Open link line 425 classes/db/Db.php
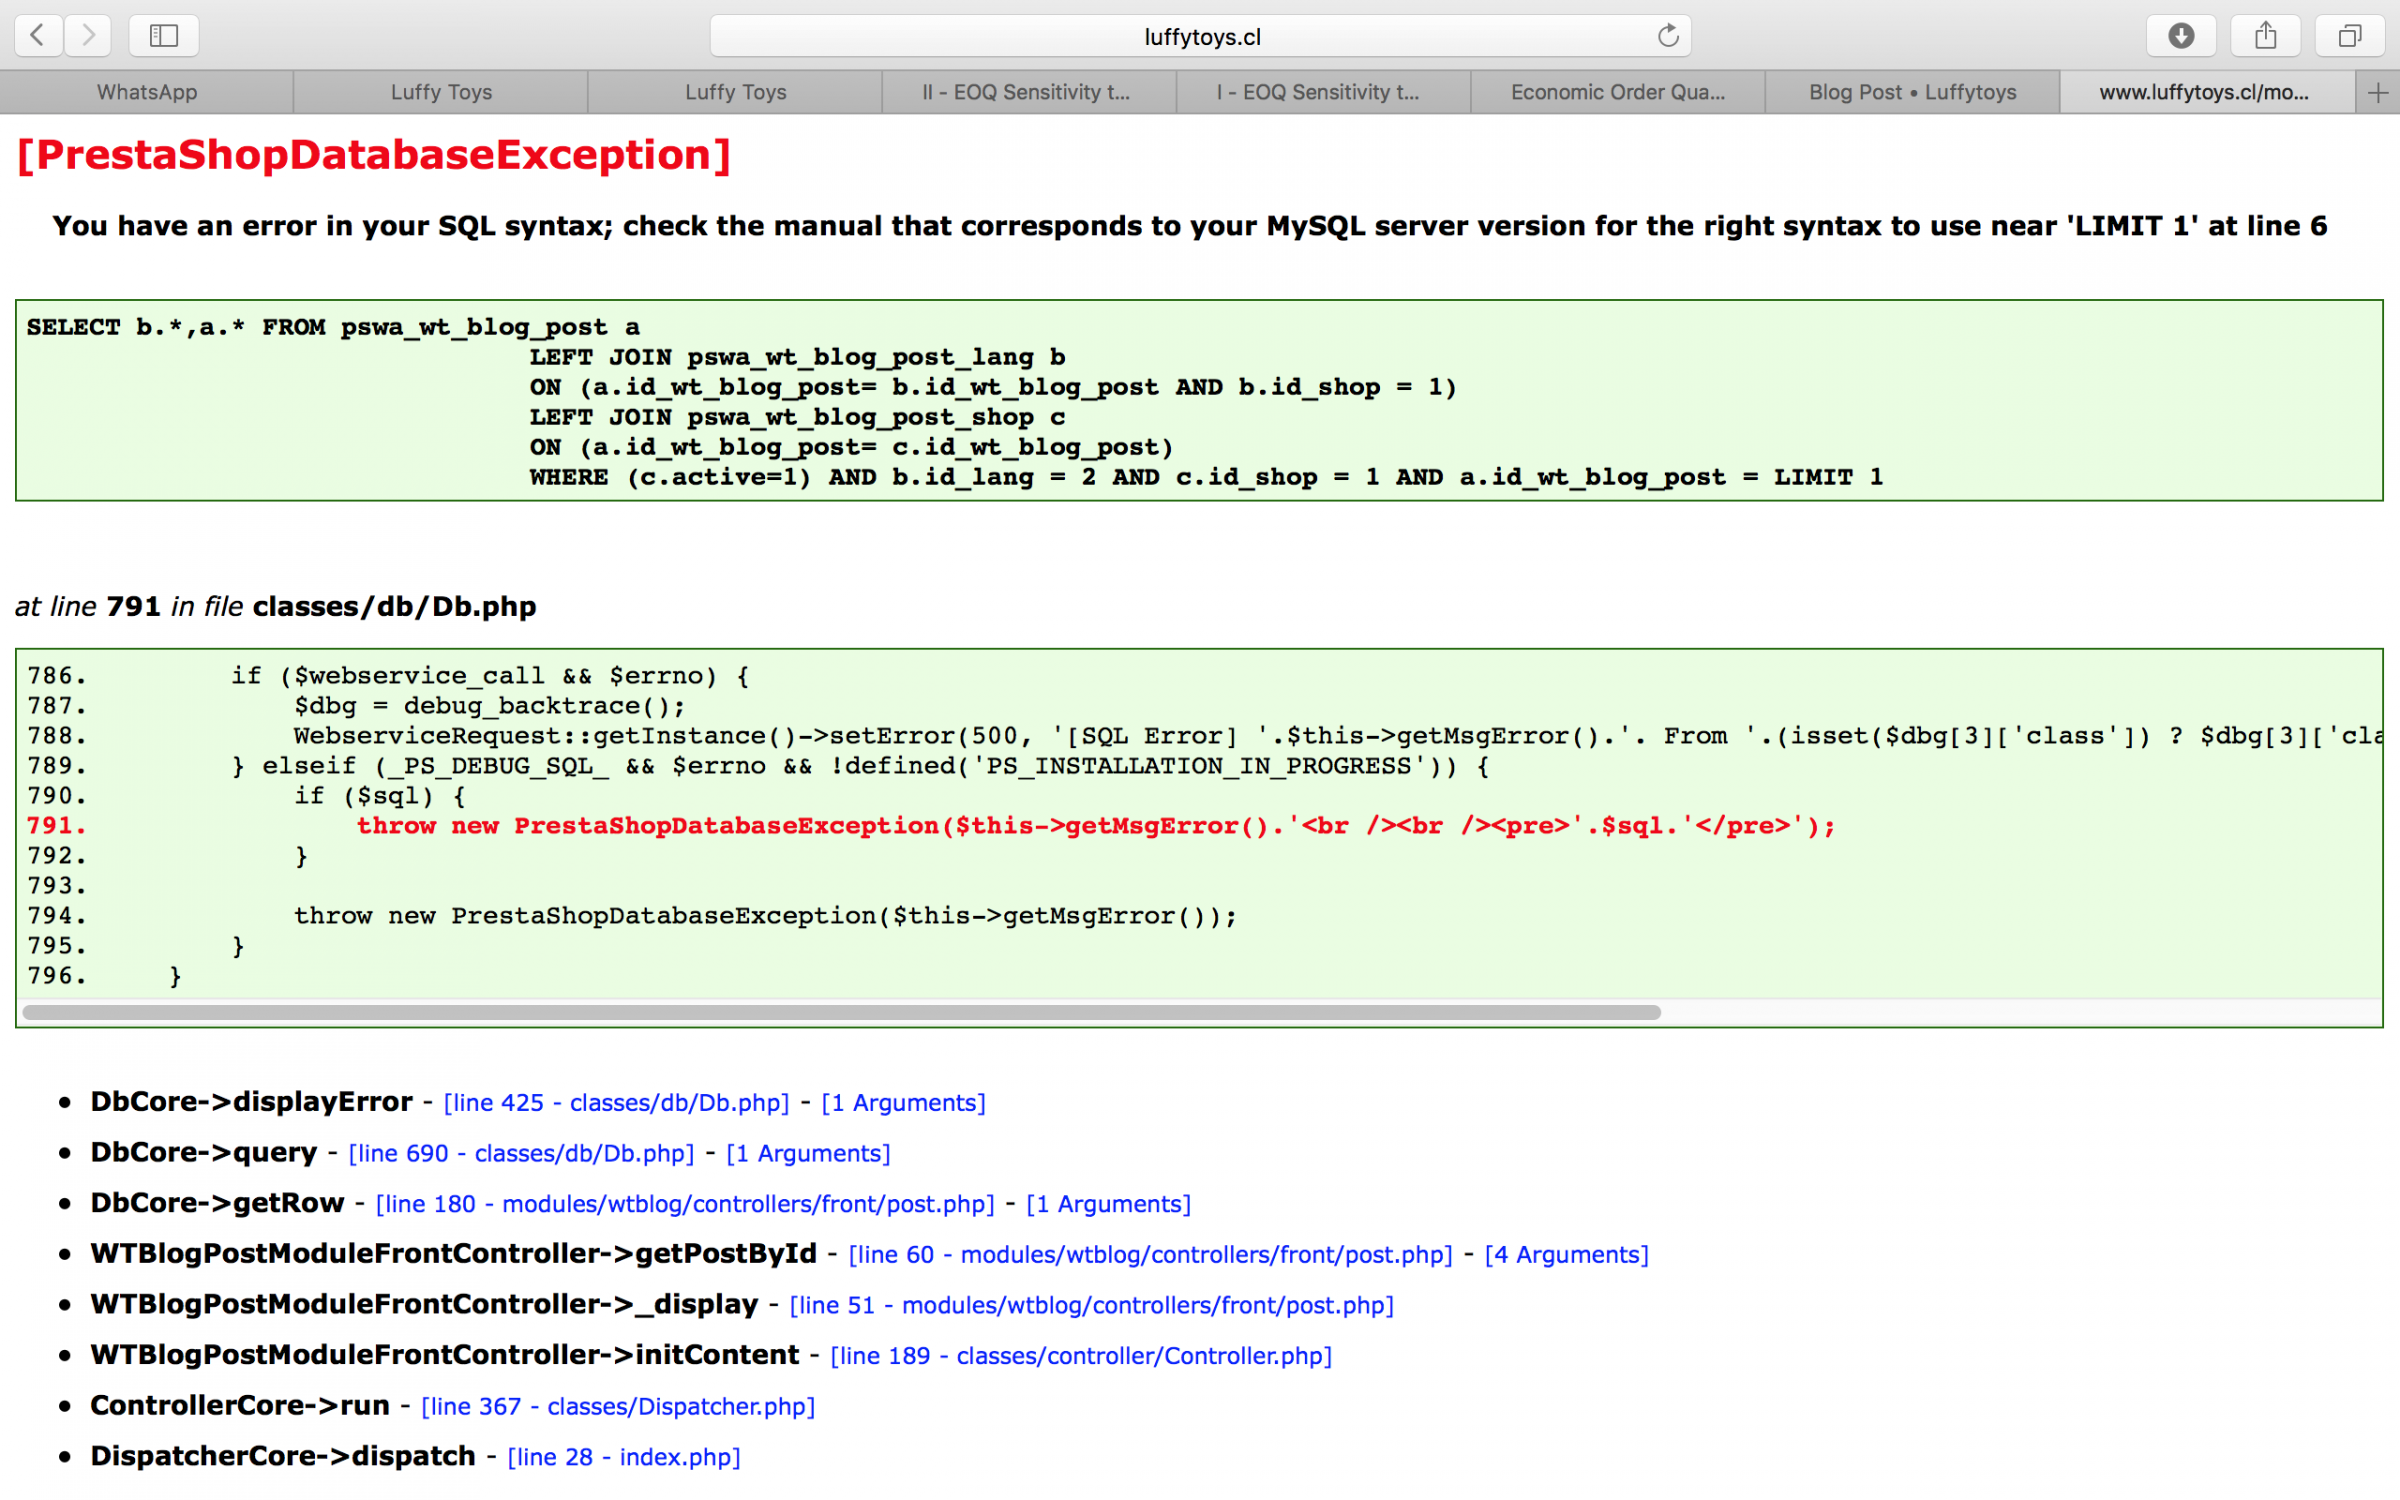Image resolution: width=2400 pixels, height=1500 pixels. pyautogui.click(x=616, y=1103)
